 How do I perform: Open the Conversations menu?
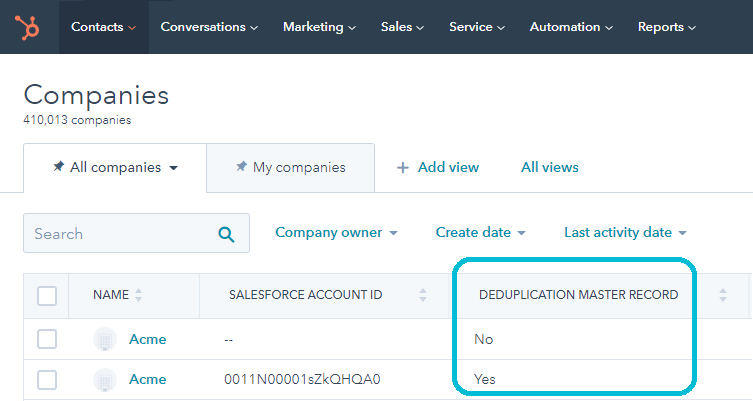pyautogui.click(x=209, y=27)
